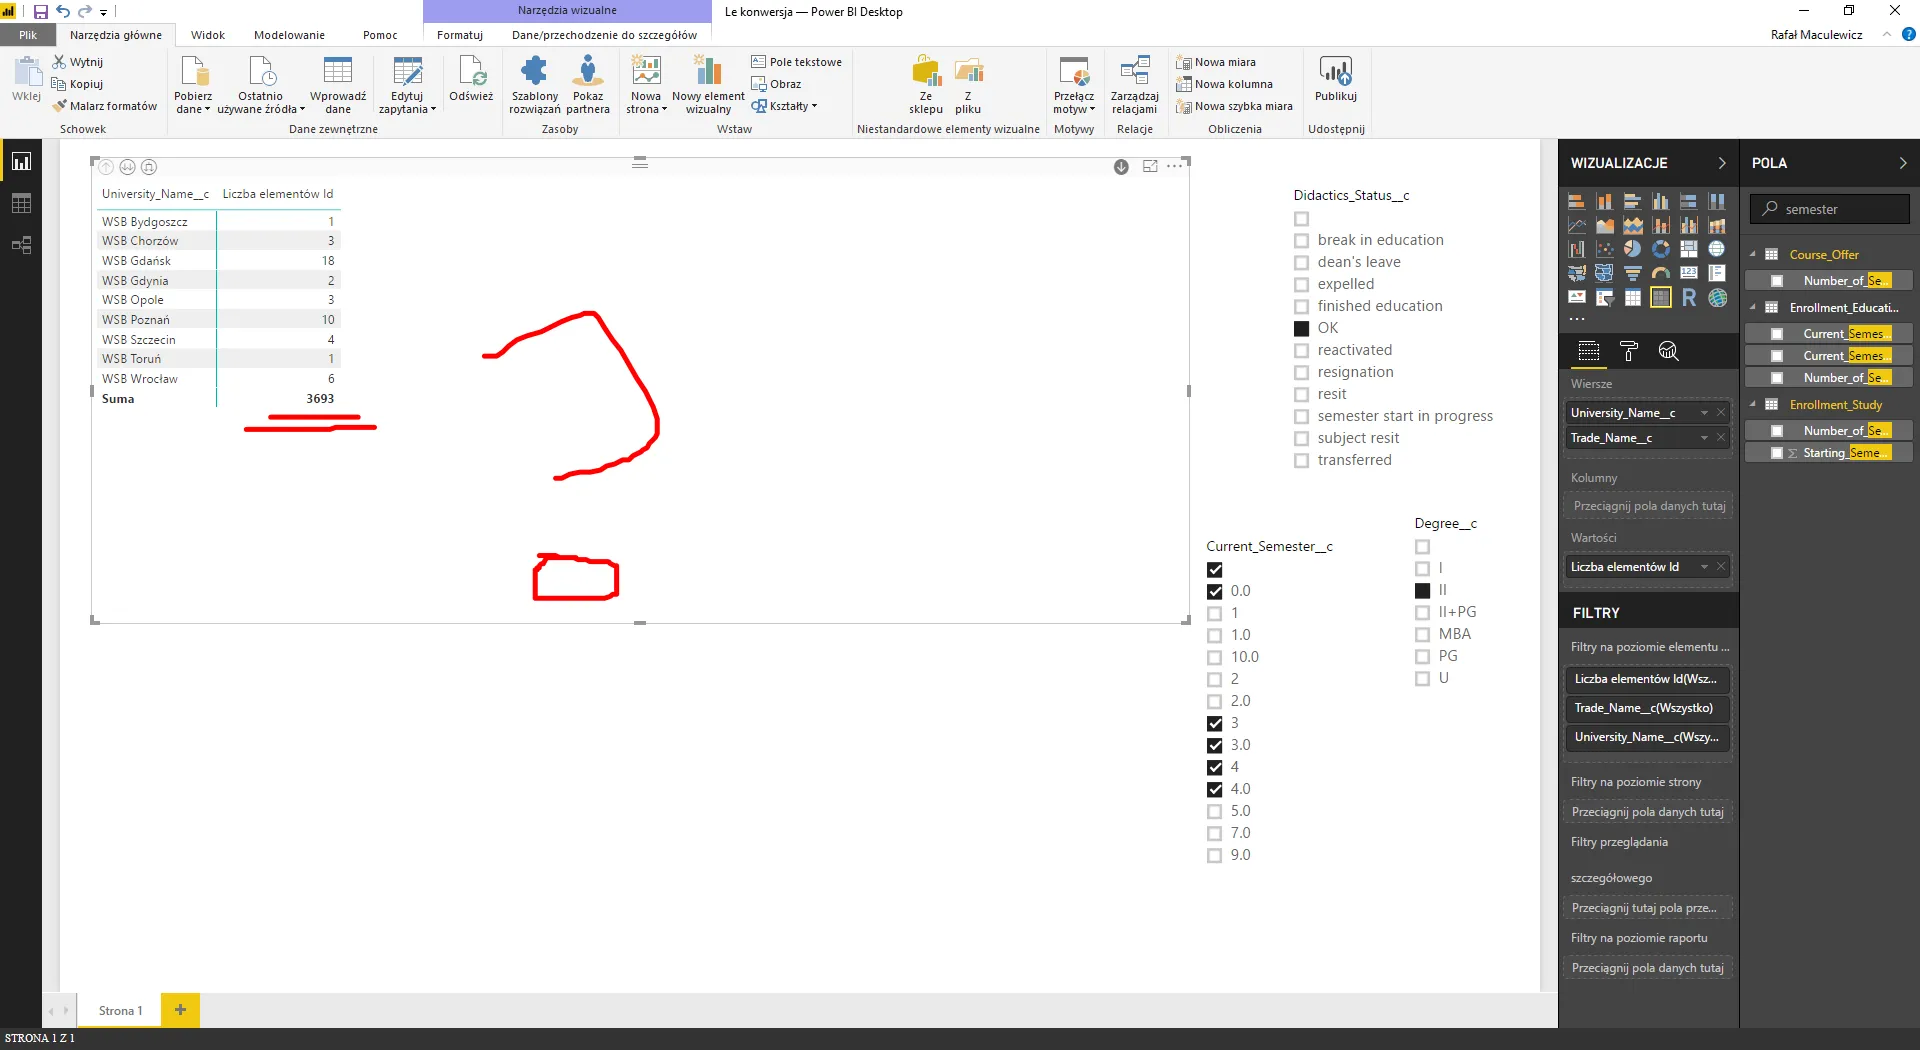Click the 'Liczba elementów Id' column header
Viewport: 1920px width, 1050px height.
pos(278,194)
